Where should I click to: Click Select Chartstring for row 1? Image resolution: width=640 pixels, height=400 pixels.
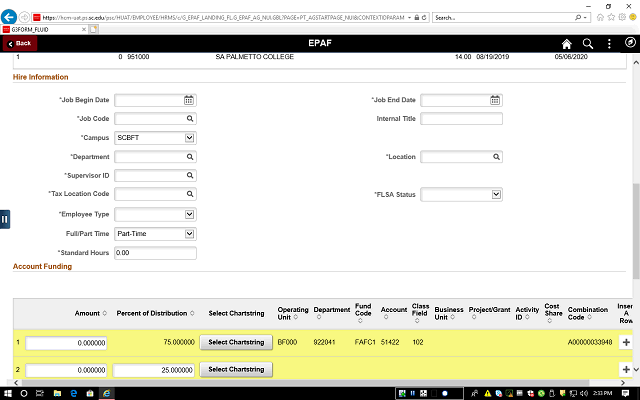click(236, 342)
